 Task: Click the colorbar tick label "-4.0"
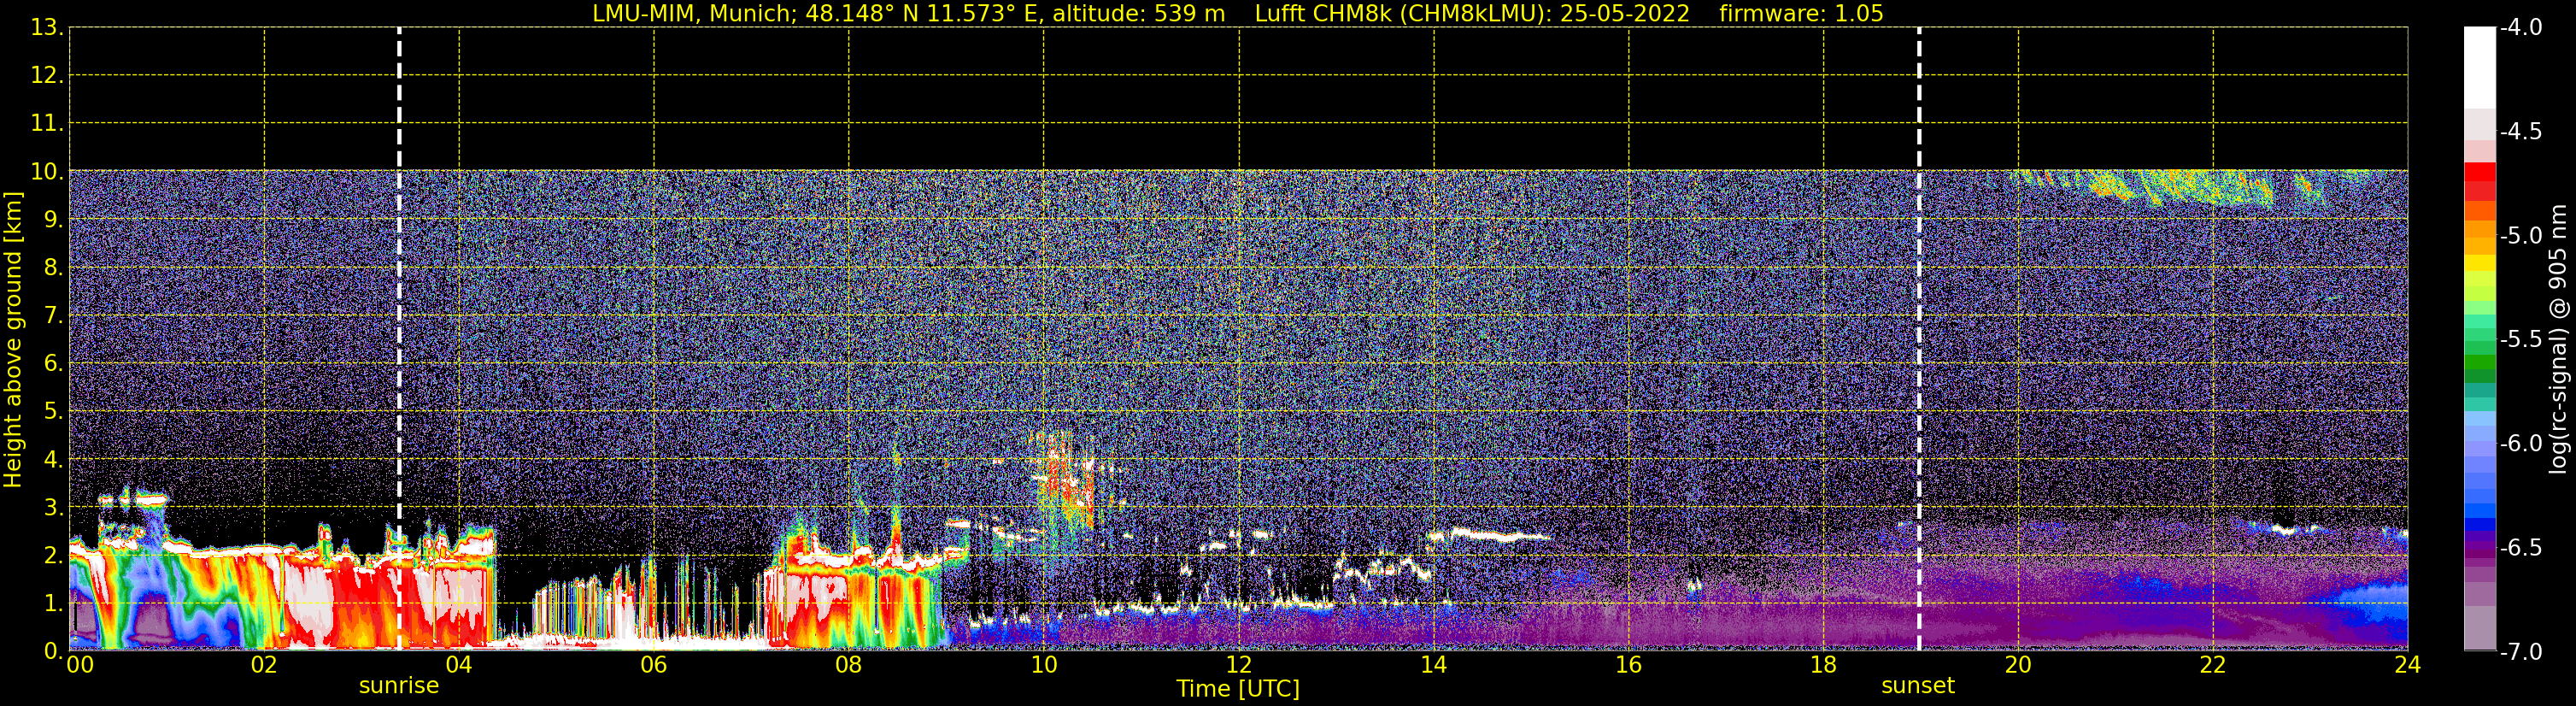pyautogui.click(x=2521, y=28)
